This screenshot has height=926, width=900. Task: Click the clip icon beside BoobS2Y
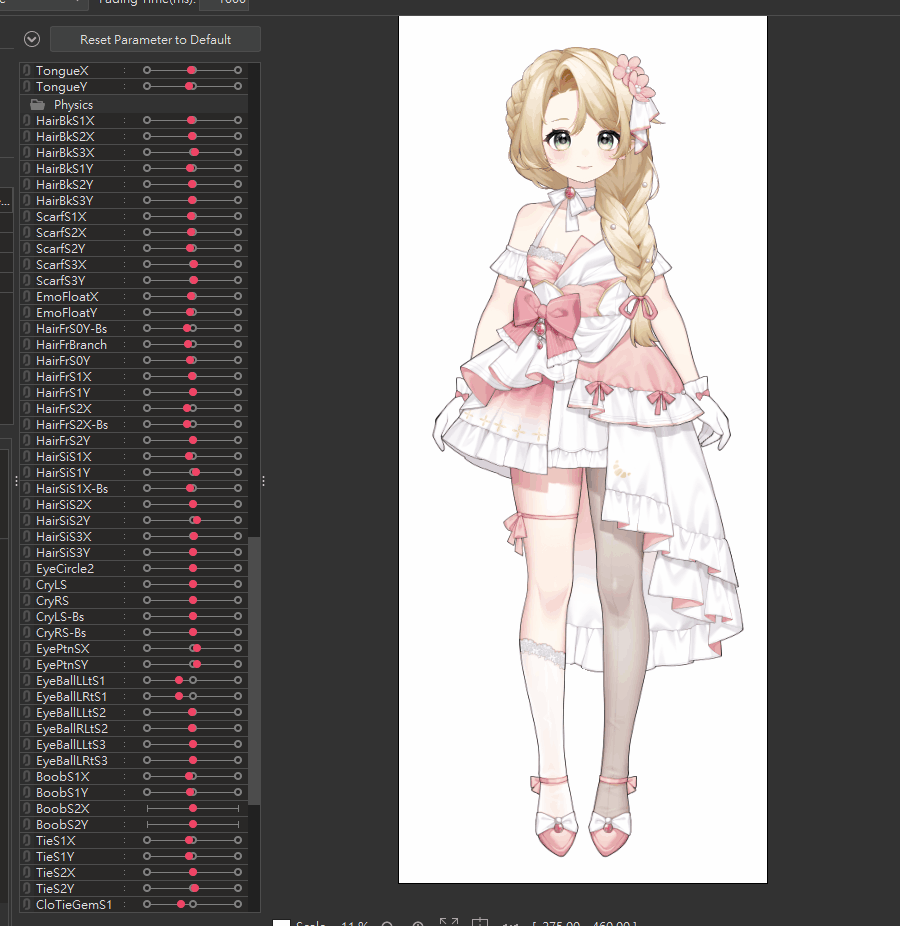pos(27,824)
